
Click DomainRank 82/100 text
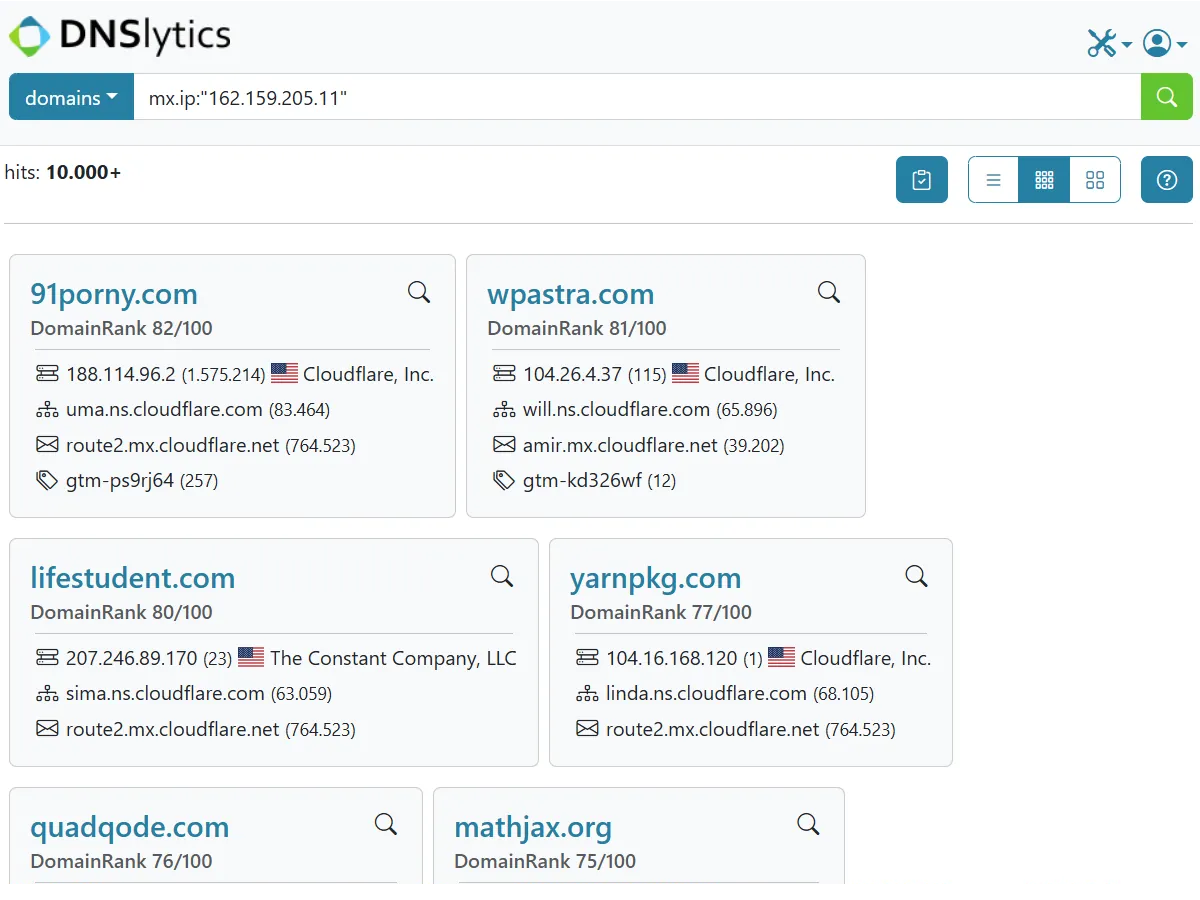click(121, 328)
